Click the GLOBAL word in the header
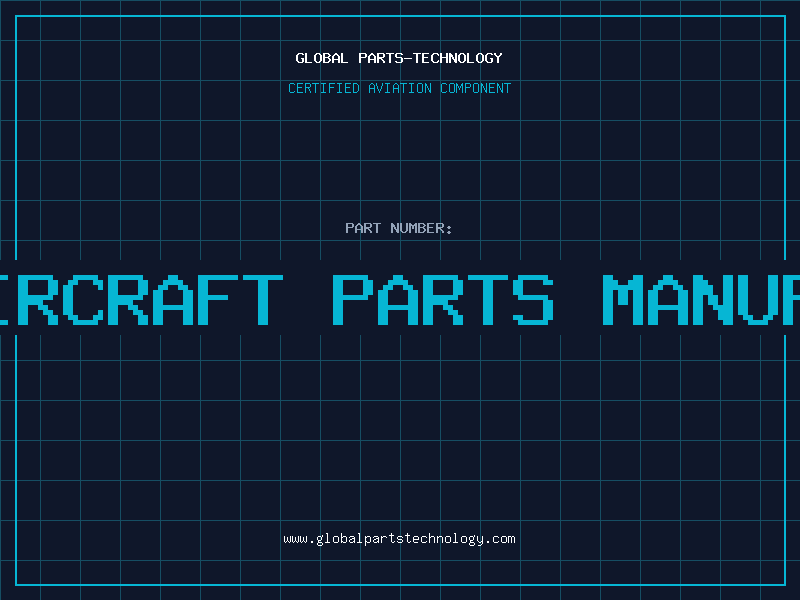Screen dimensions: 800x600 coord(321,58)
